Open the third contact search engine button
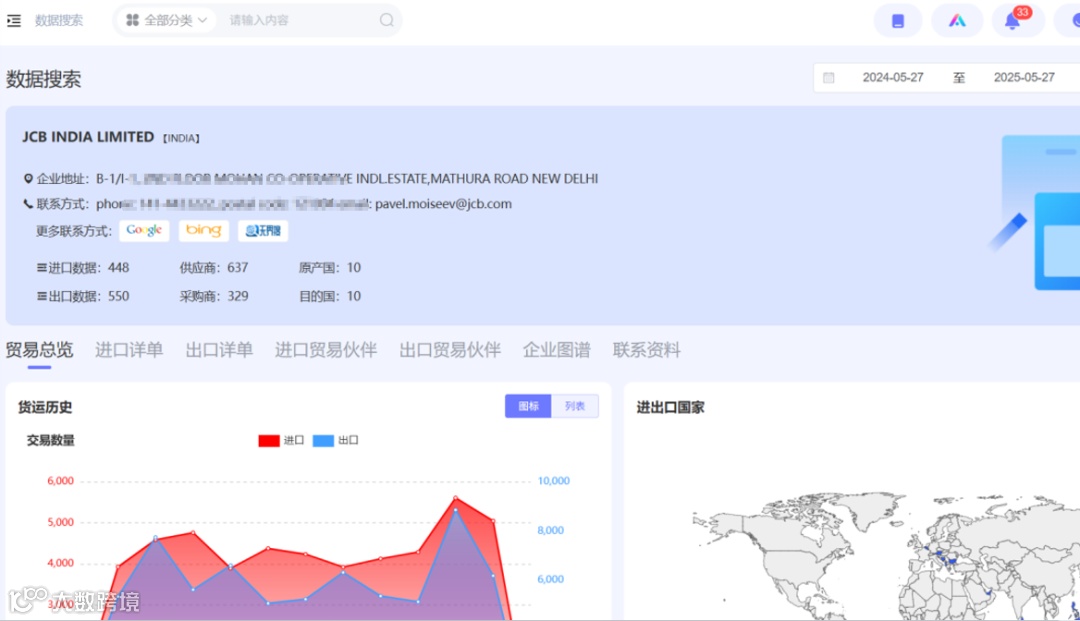This screenshot has height=621, width=1080. (263, 231)
